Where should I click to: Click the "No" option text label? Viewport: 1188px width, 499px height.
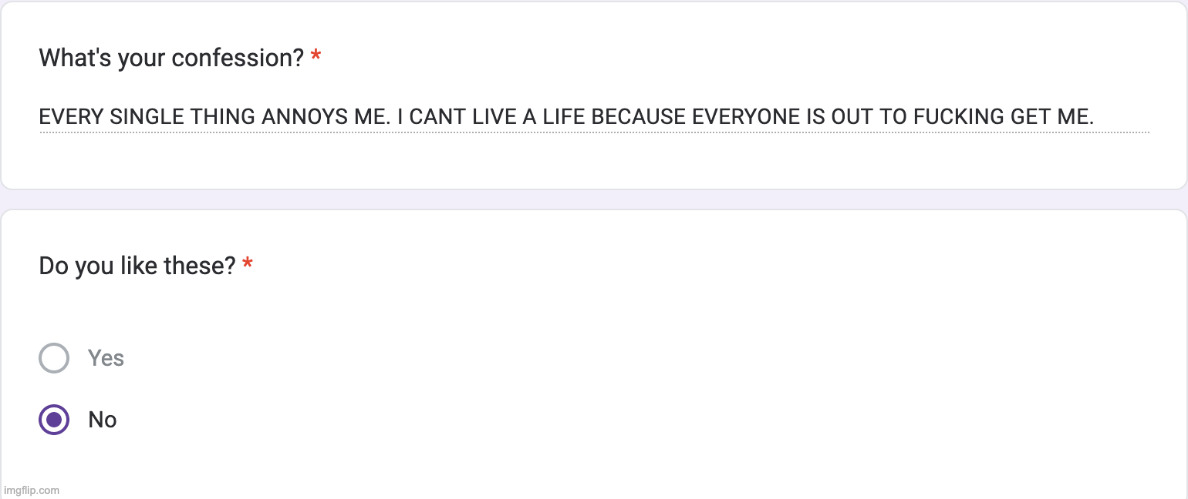click(x=102, y=420)
